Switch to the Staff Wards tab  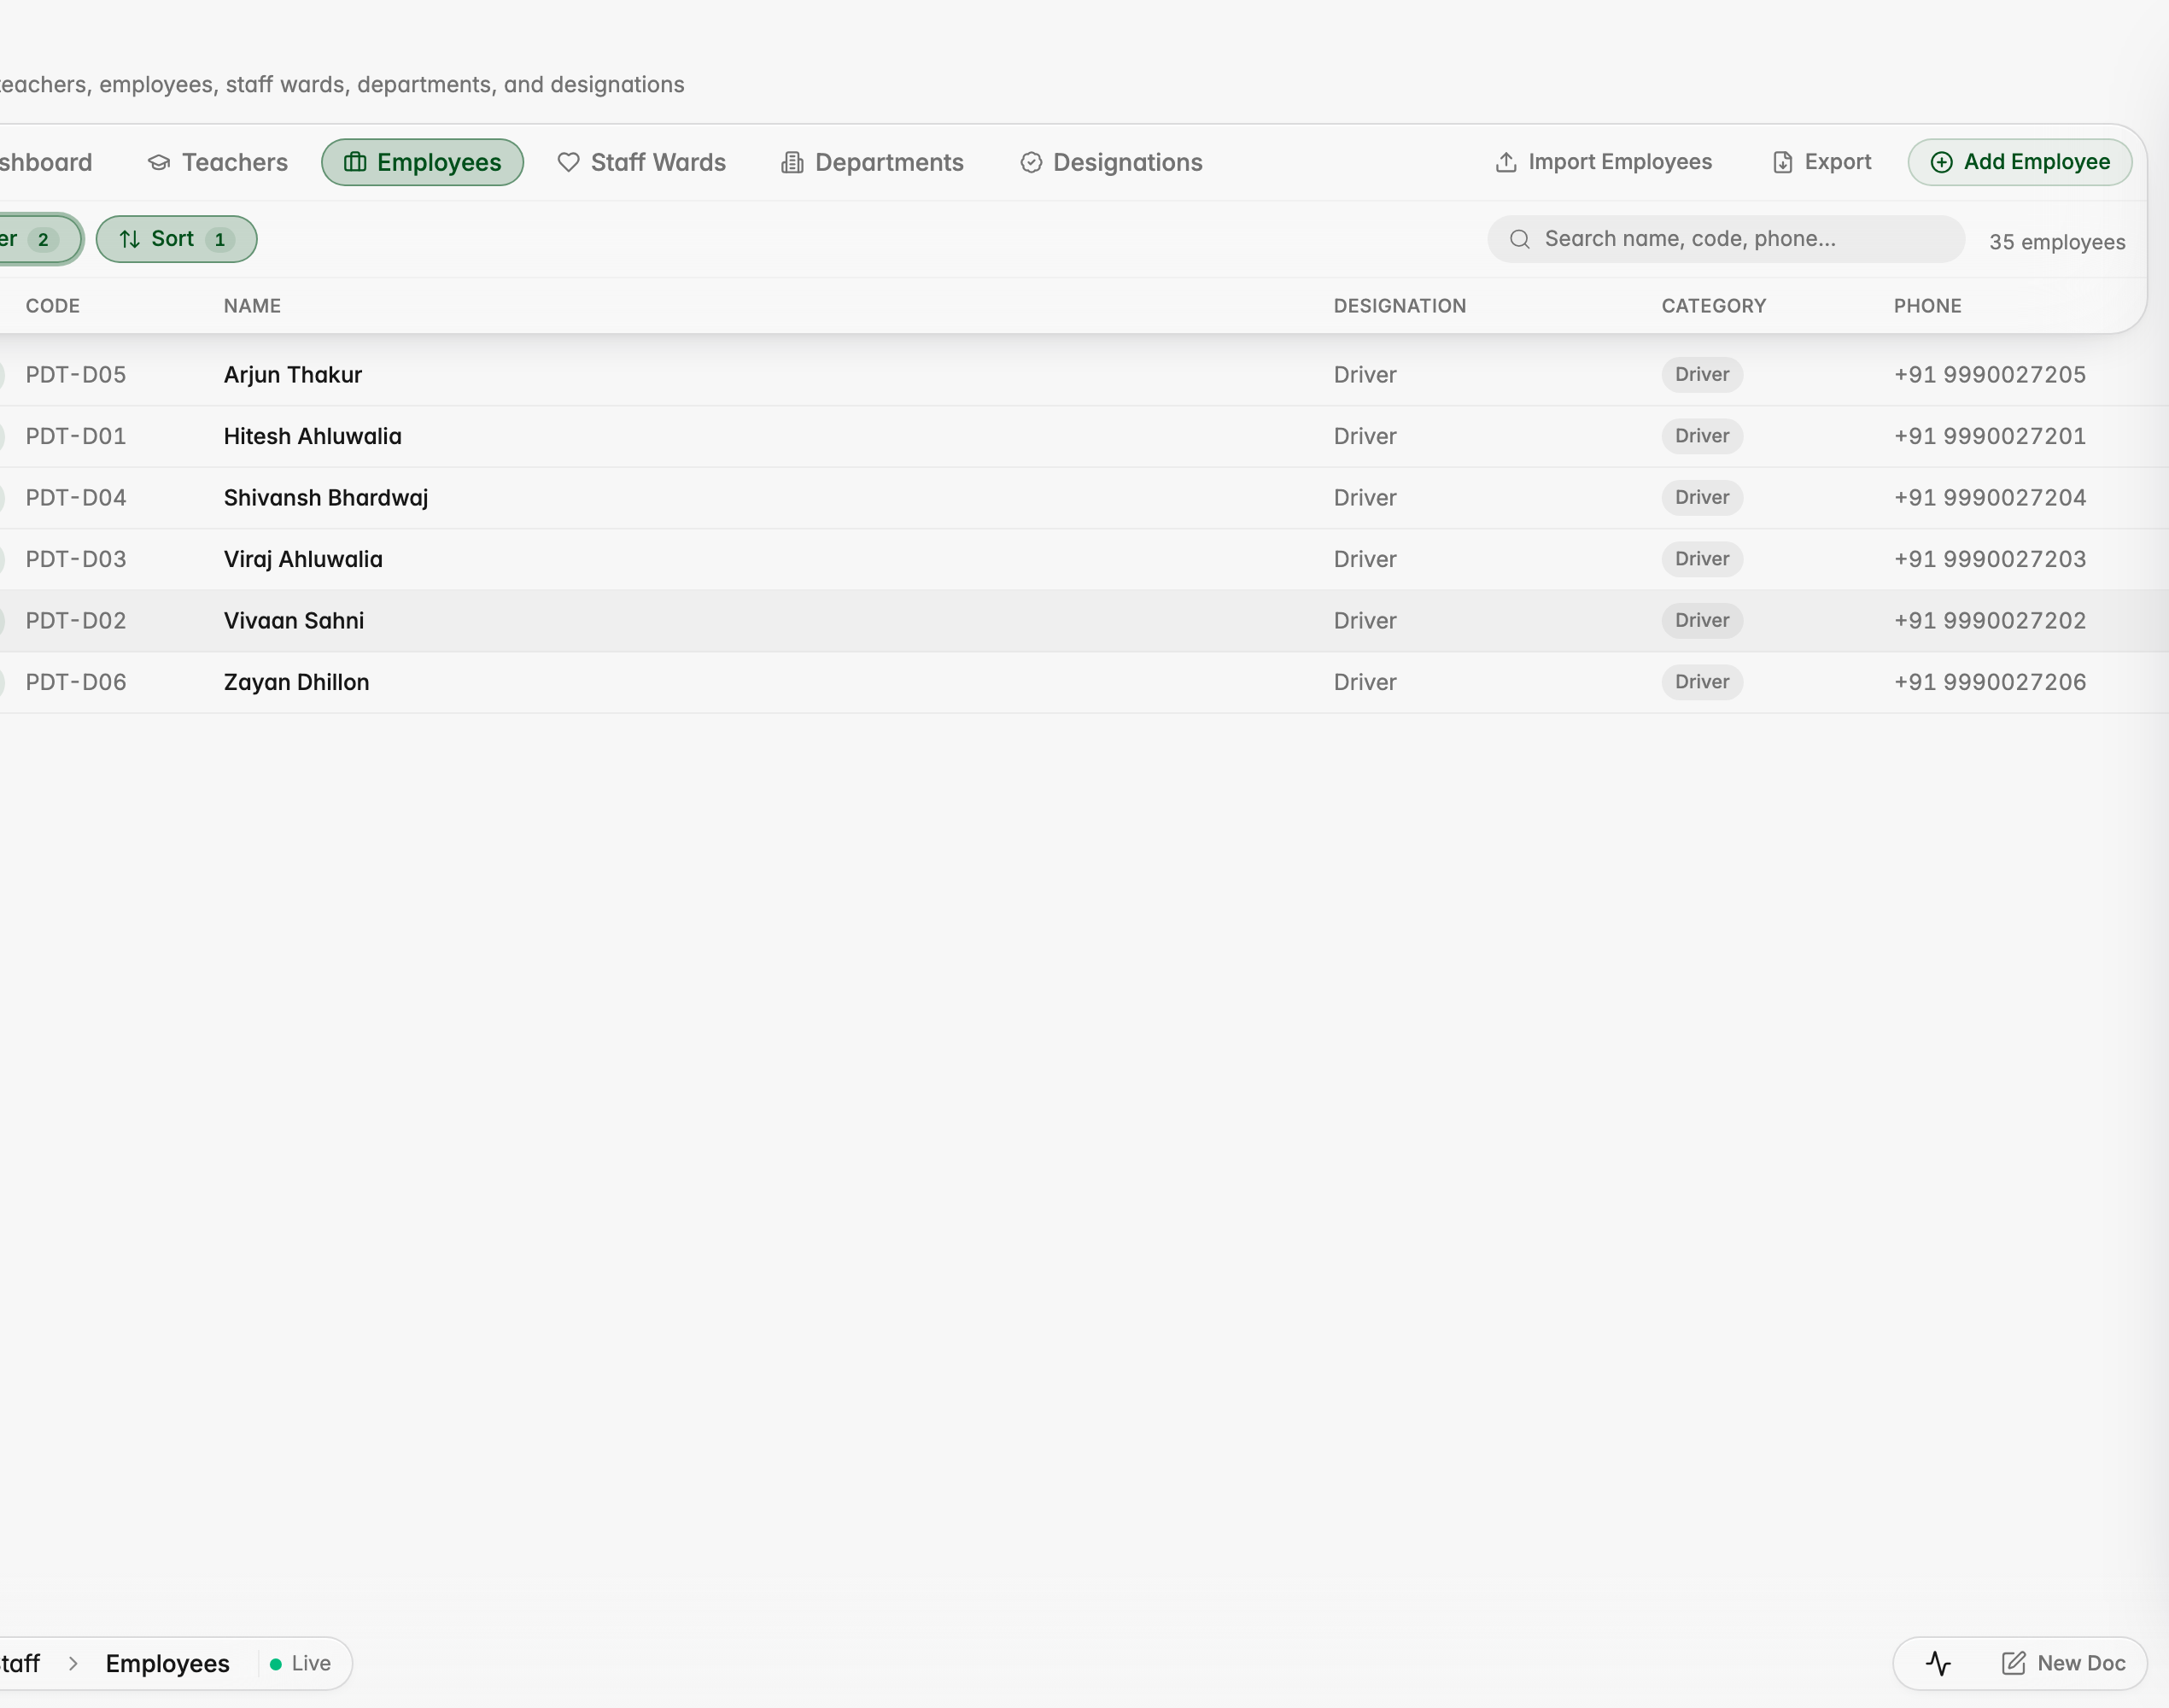click(641, 162)
